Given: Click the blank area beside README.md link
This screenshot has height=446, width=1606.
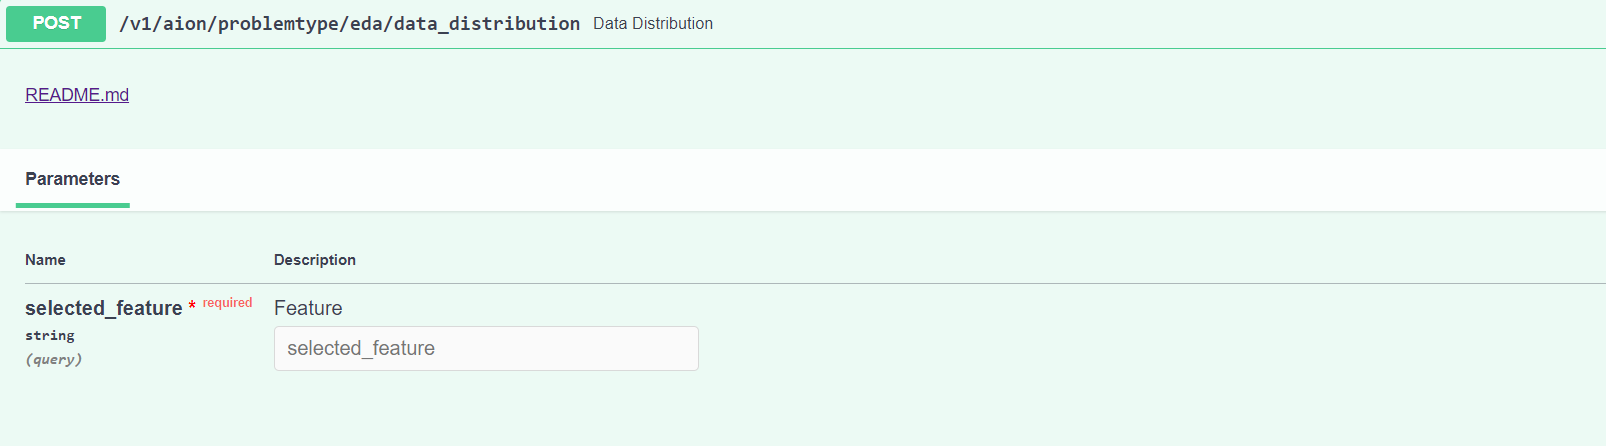Looking at the screenshot, I should pyautogui.click(x=700, y=95).
